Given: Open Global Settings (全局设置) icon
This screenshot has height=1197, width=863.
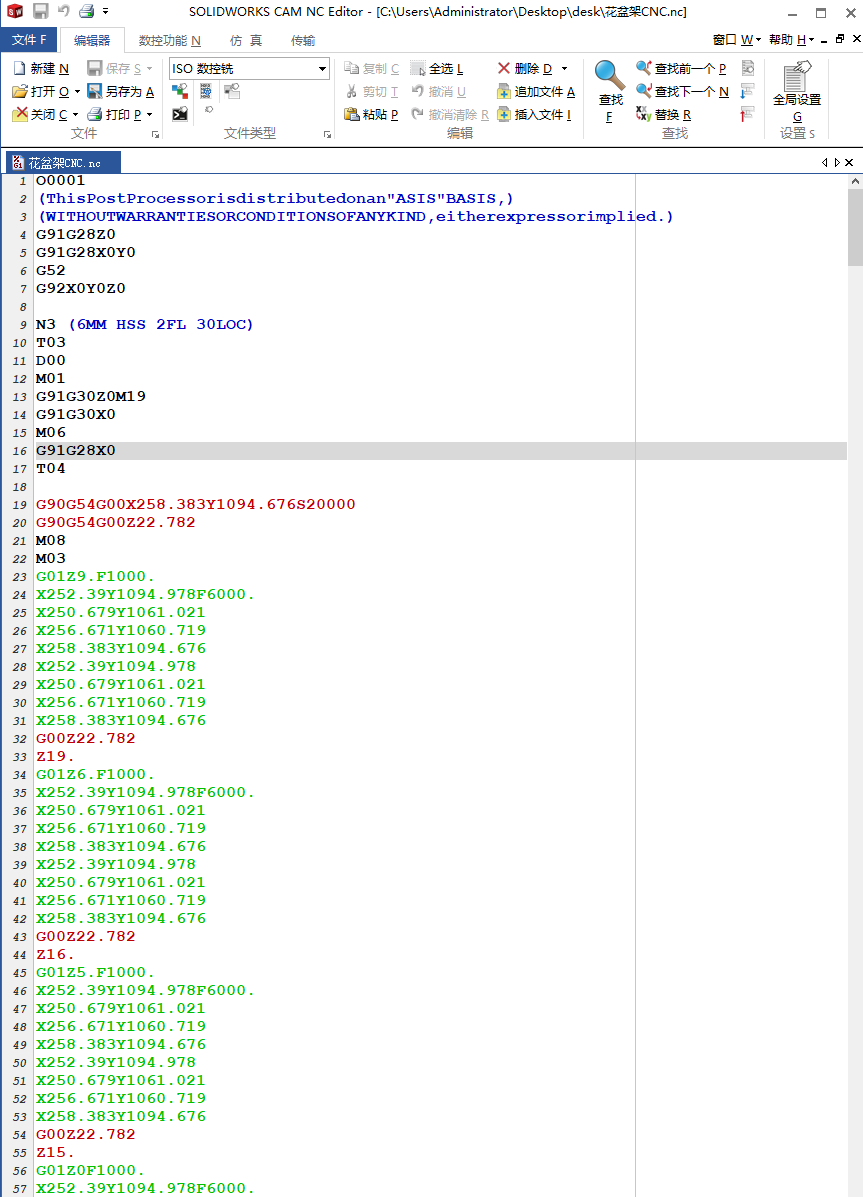Looking at the screenshot, I should coord(796,77).
